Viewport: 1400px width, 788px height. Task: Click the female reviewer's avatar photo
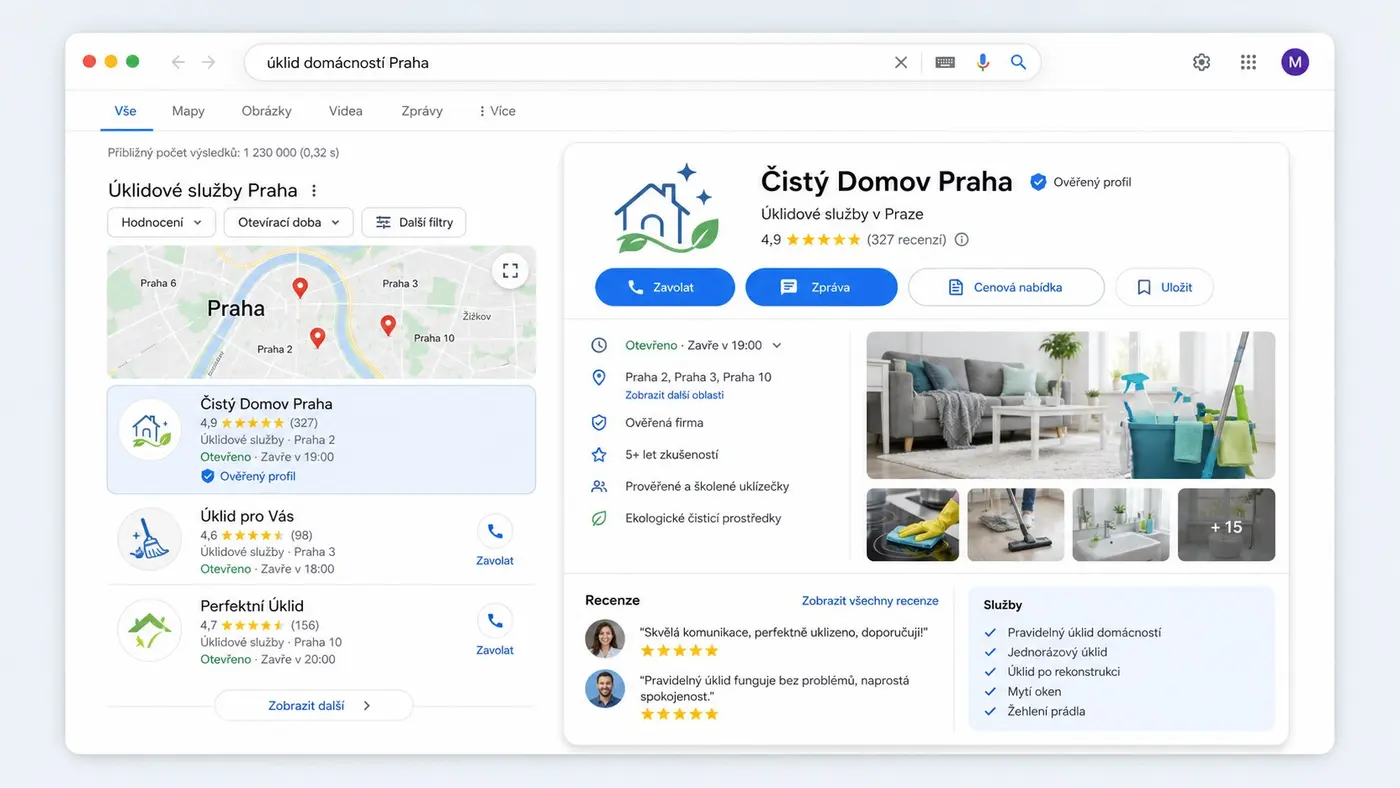(x=605, y=638)
